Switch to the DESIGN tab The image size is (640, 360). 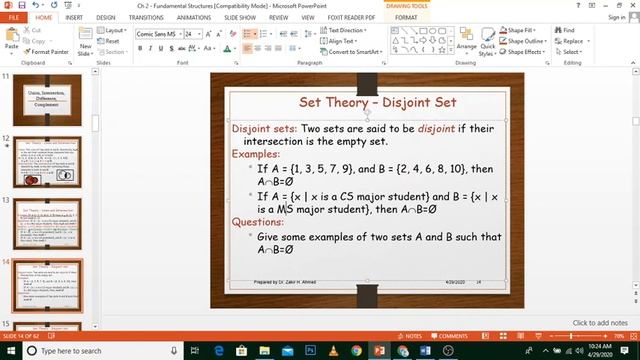(106, 18)
